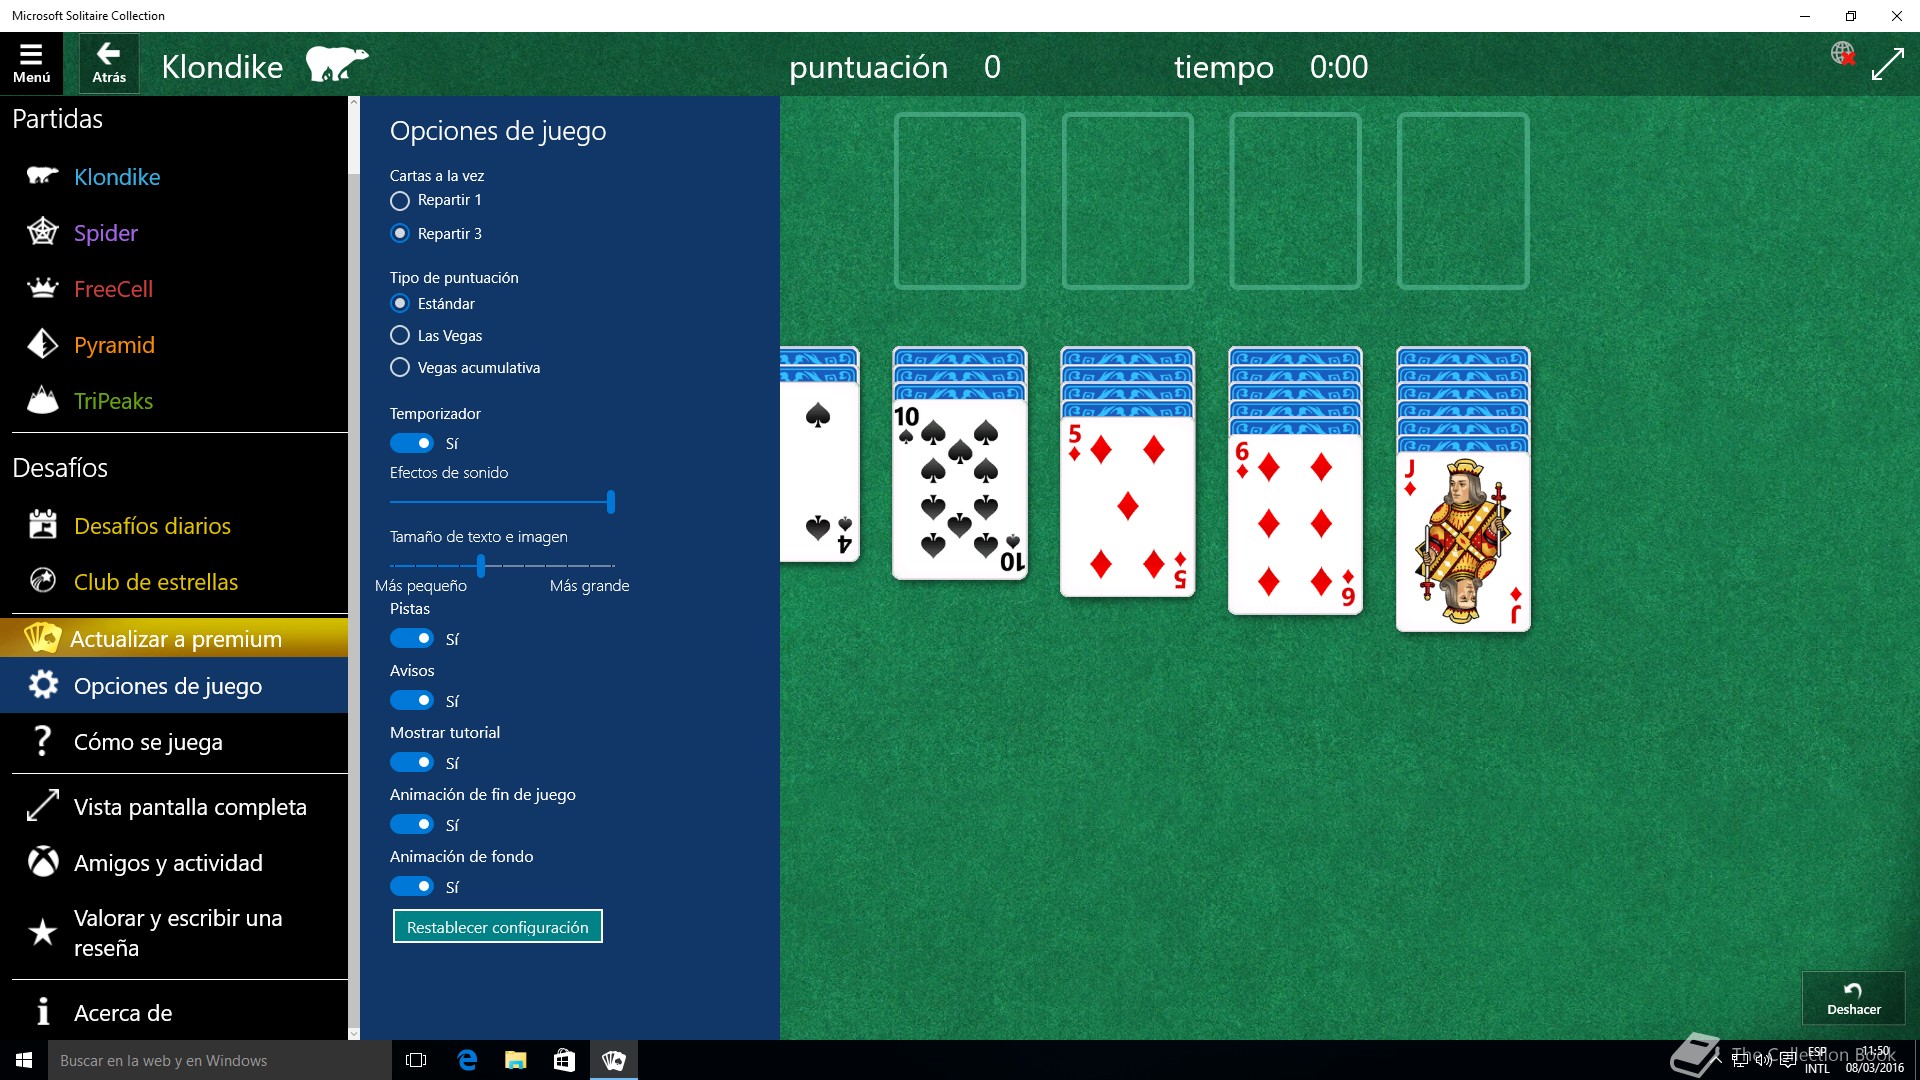Open Cómo se juega help
This screenshot has width=1920, height=1080.
pos(174,741)
